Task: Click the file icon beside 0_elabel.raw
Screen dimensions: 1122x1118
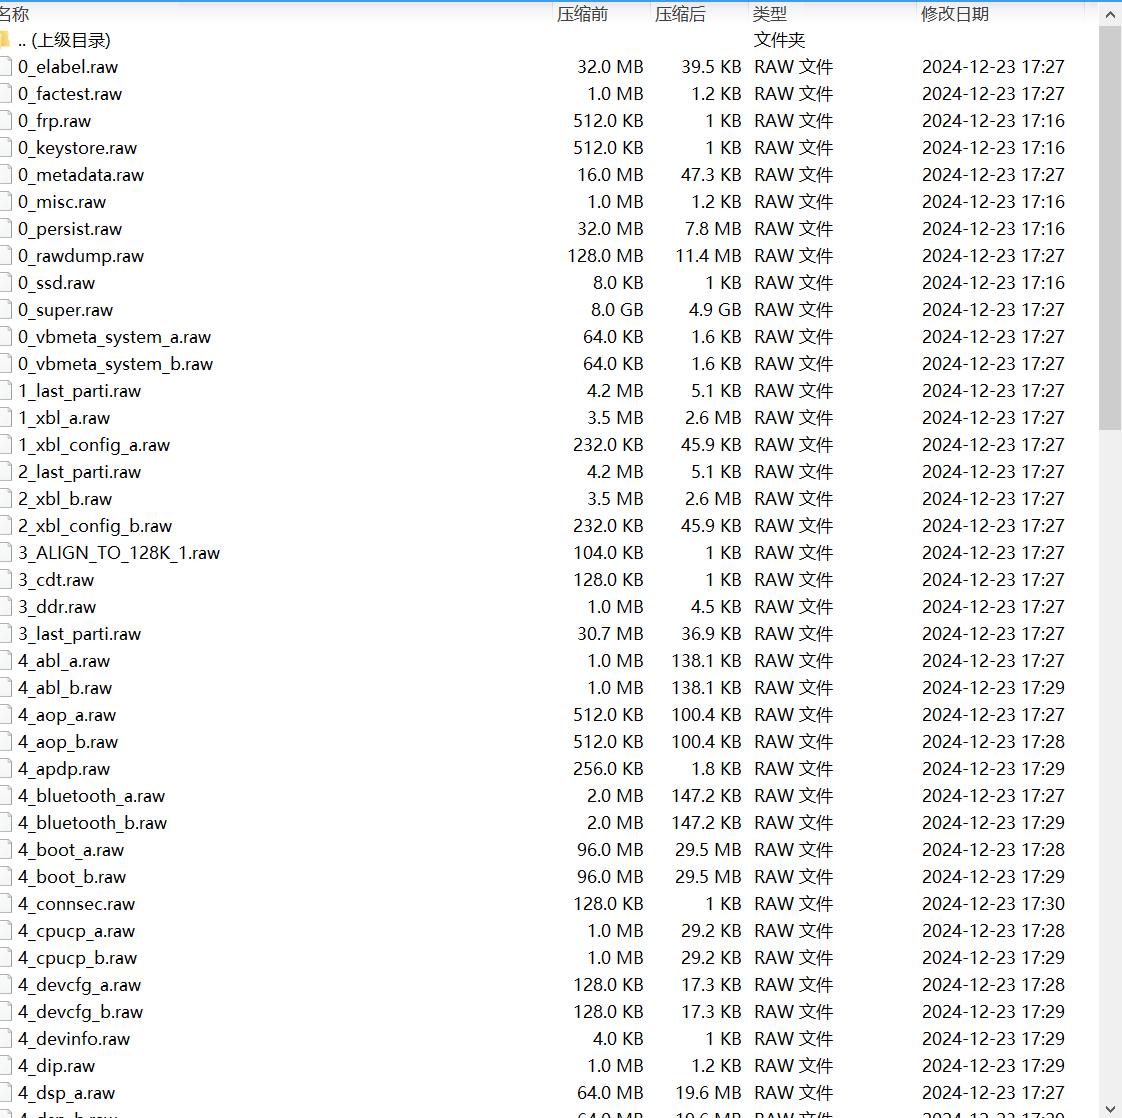Action: point(5,67)
